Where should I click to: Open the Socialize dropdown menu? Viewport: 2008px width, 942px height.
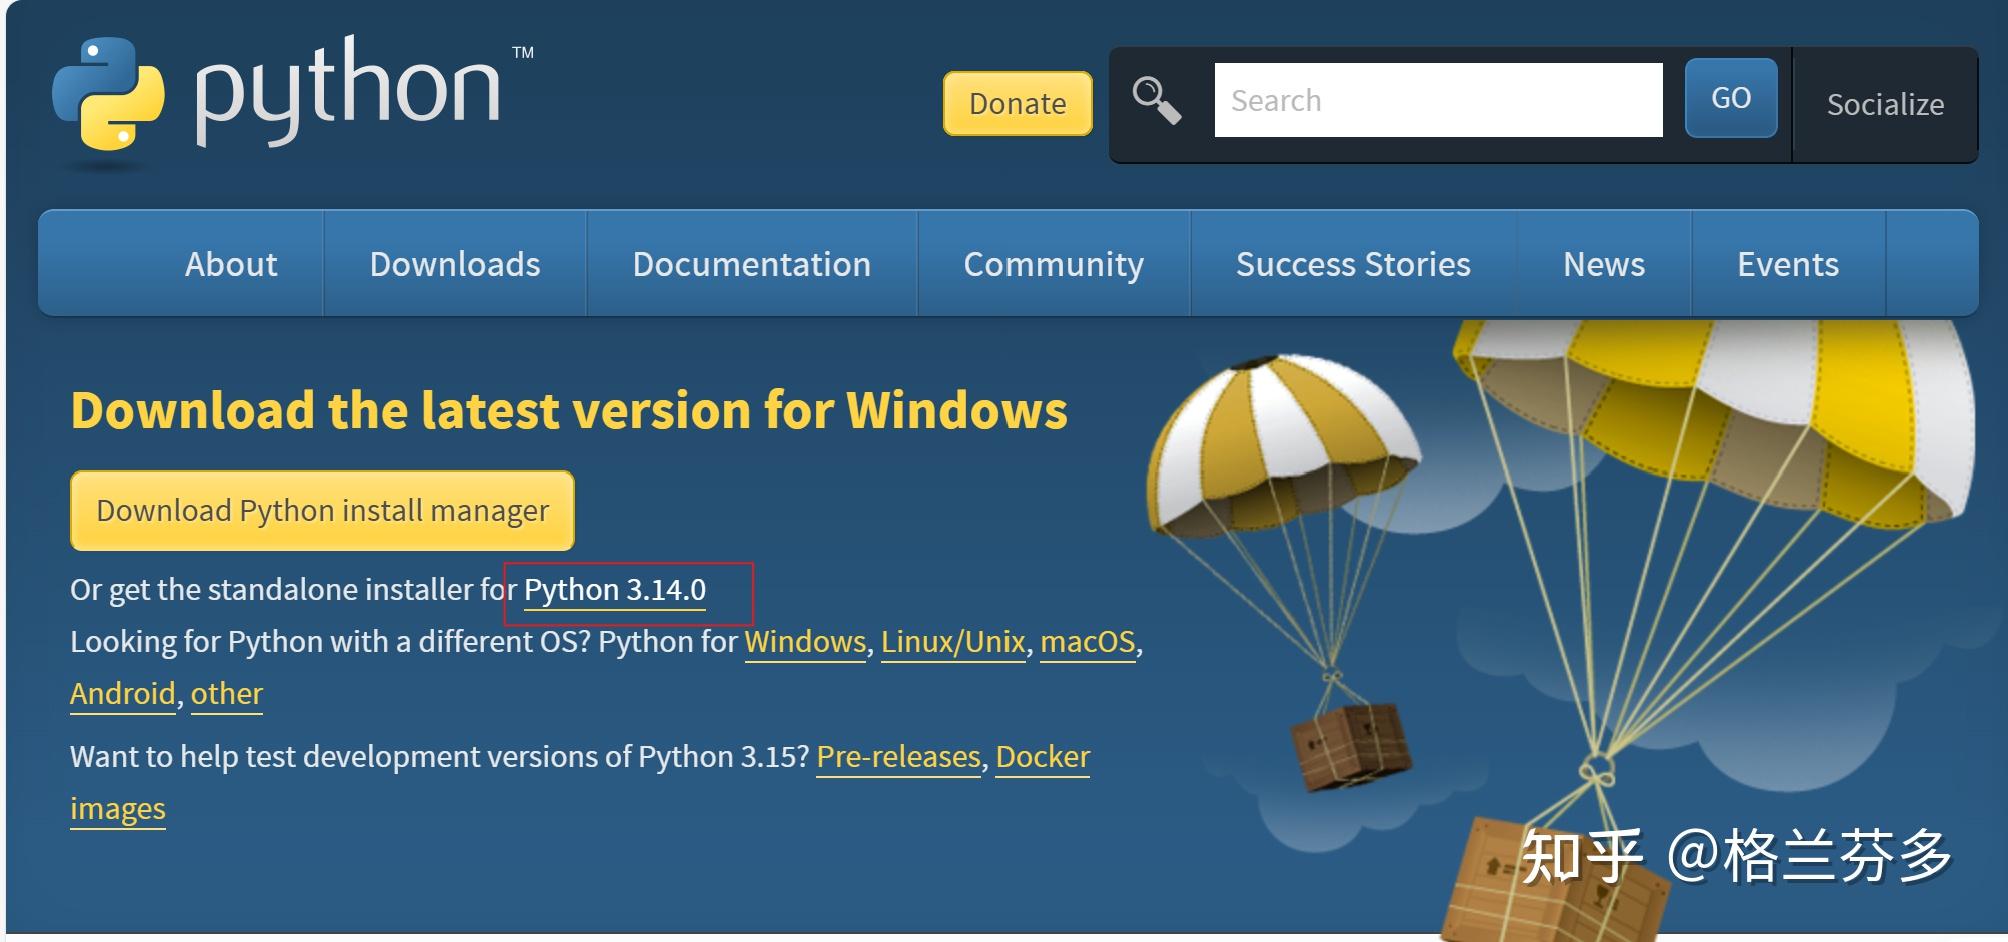pos(1885,104)
